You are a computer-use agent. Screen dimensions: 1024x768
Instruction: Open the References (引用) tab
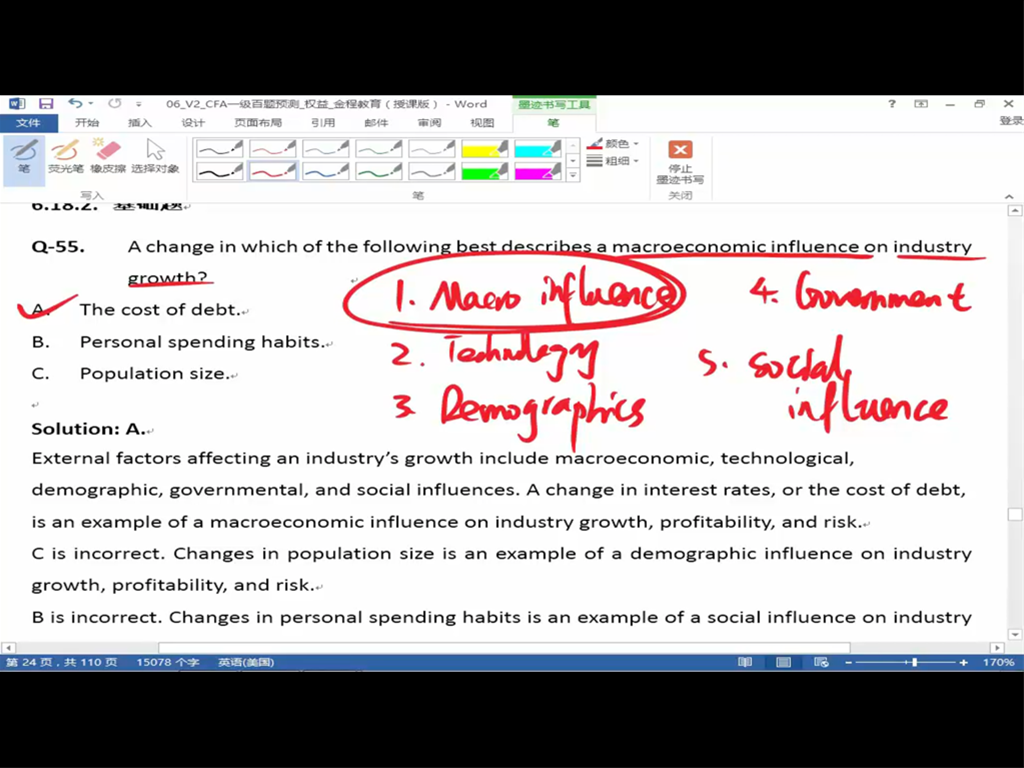(x=323, y=123)
